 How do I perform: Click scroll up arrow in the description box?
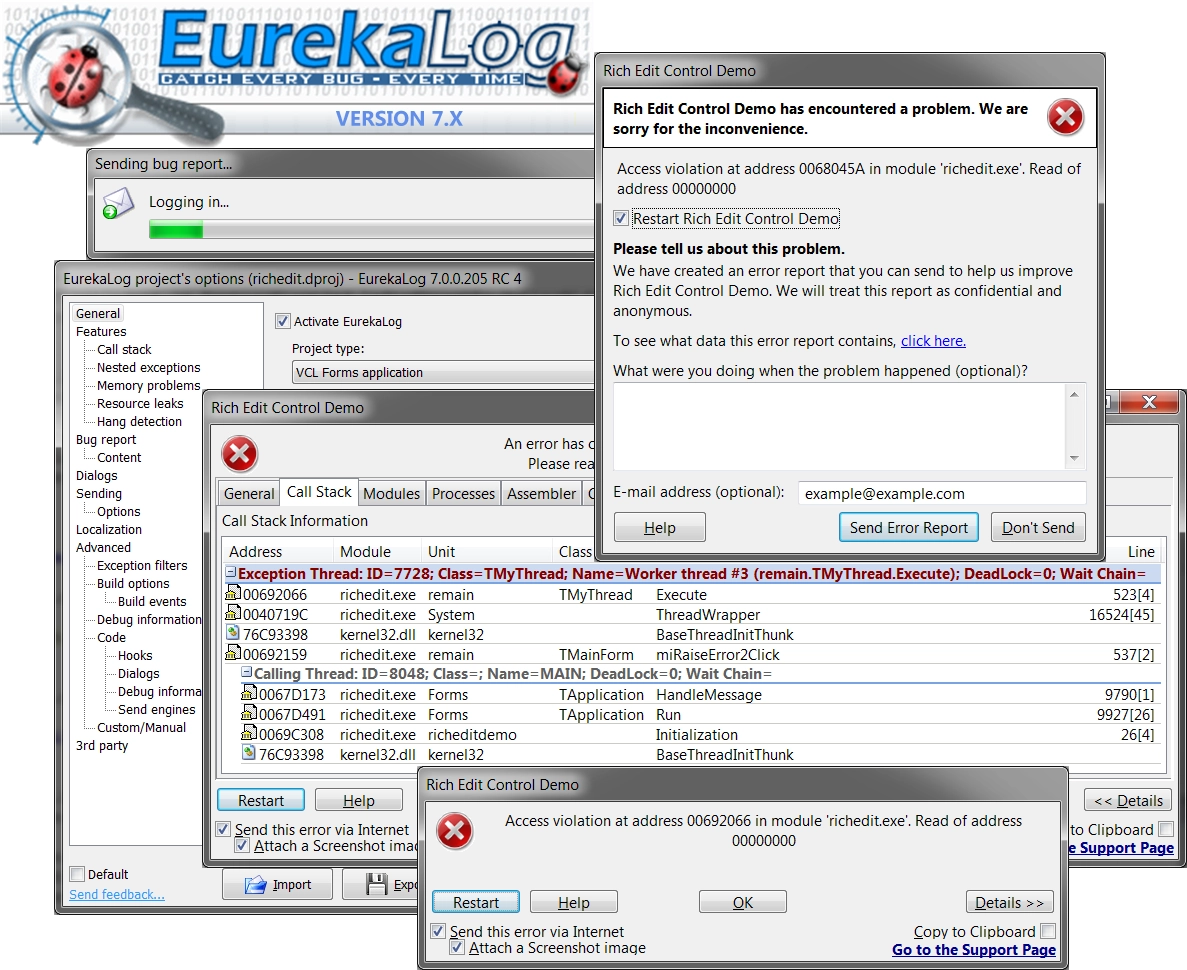point(1073,395)
